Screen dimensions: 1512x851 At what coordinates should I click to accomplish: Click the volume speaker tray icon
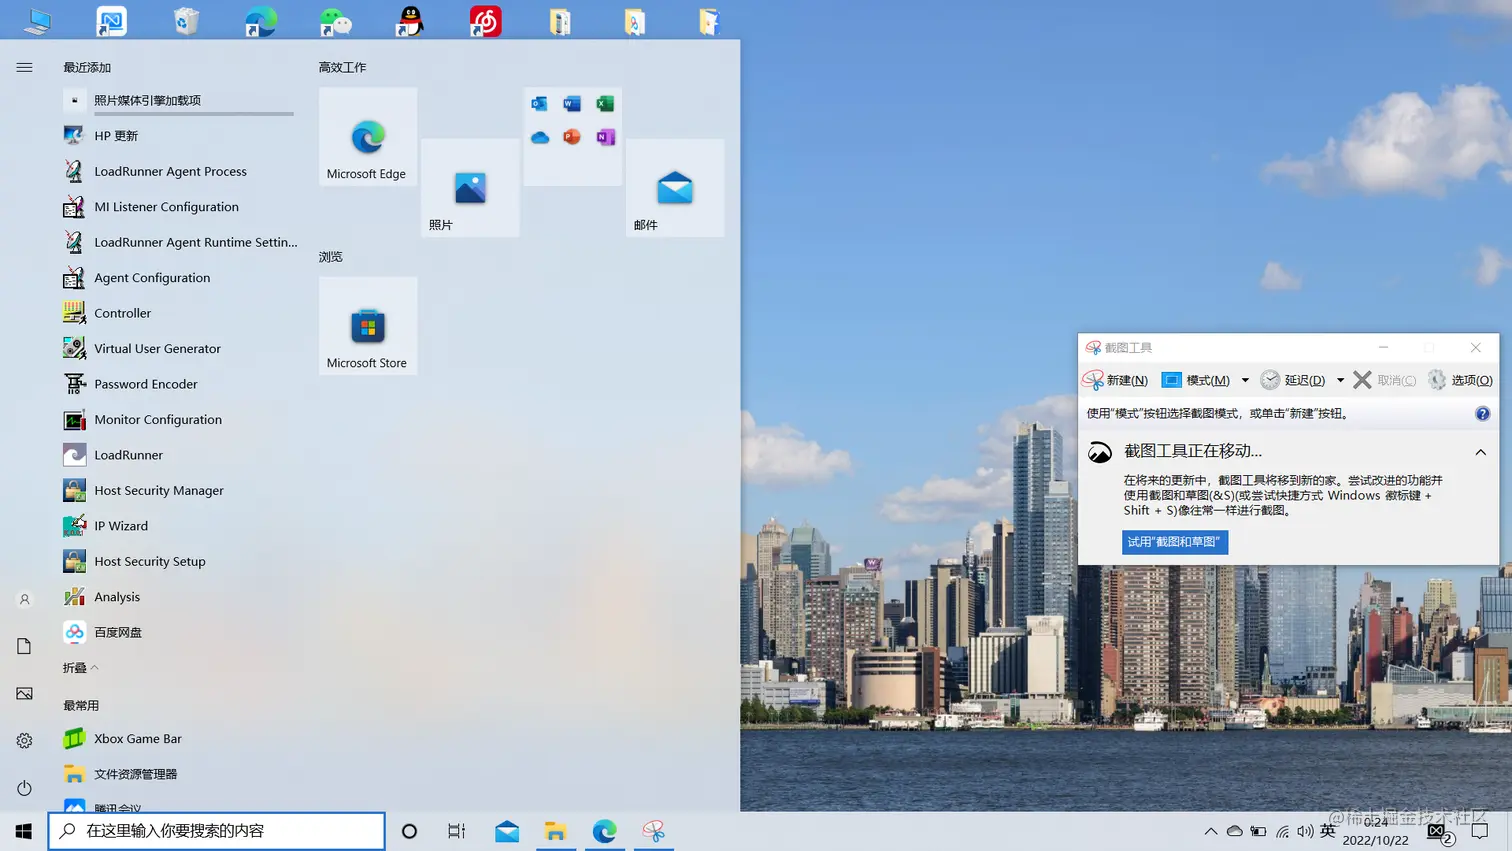1305,831
